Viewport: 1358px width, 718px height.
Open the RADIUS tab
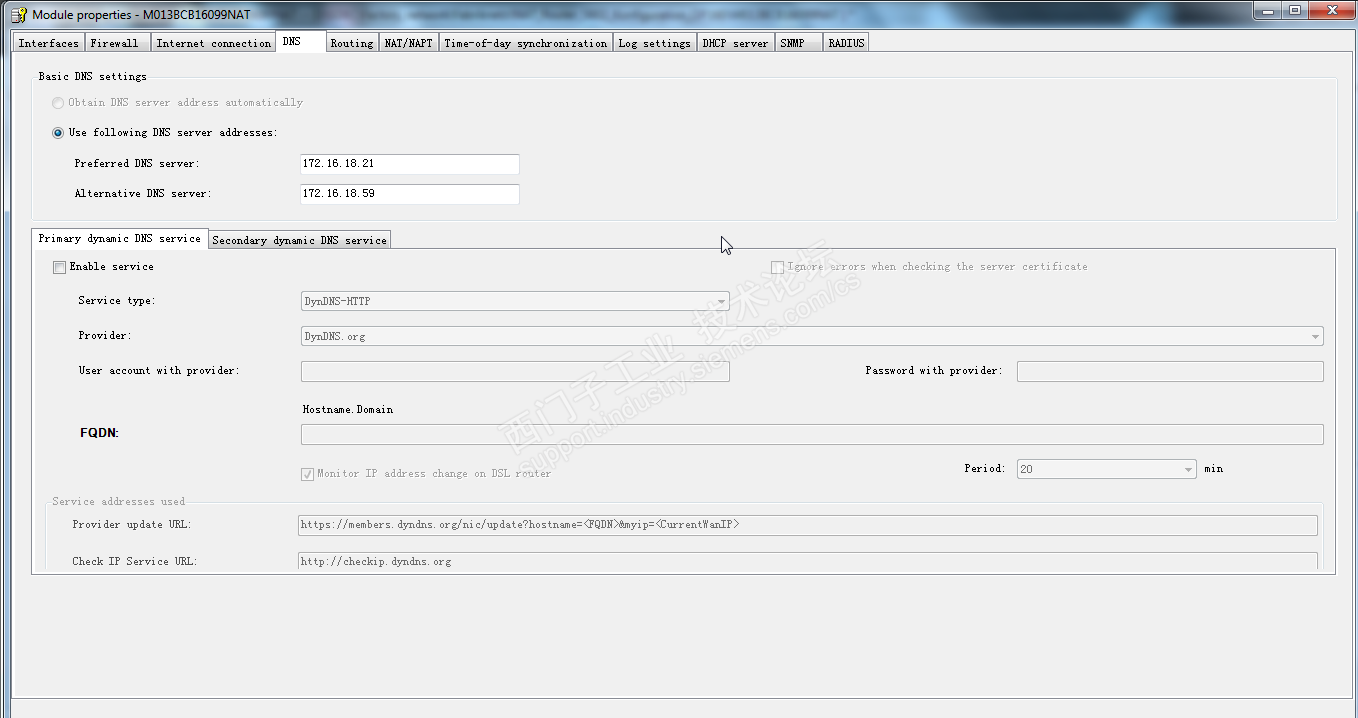tap(846, 43)
